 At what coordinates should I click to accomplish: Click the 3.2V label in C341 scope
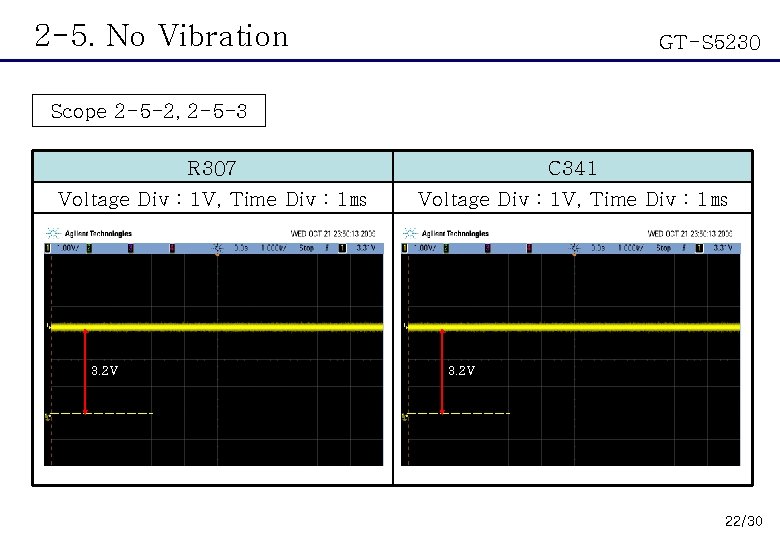(461, 370)
